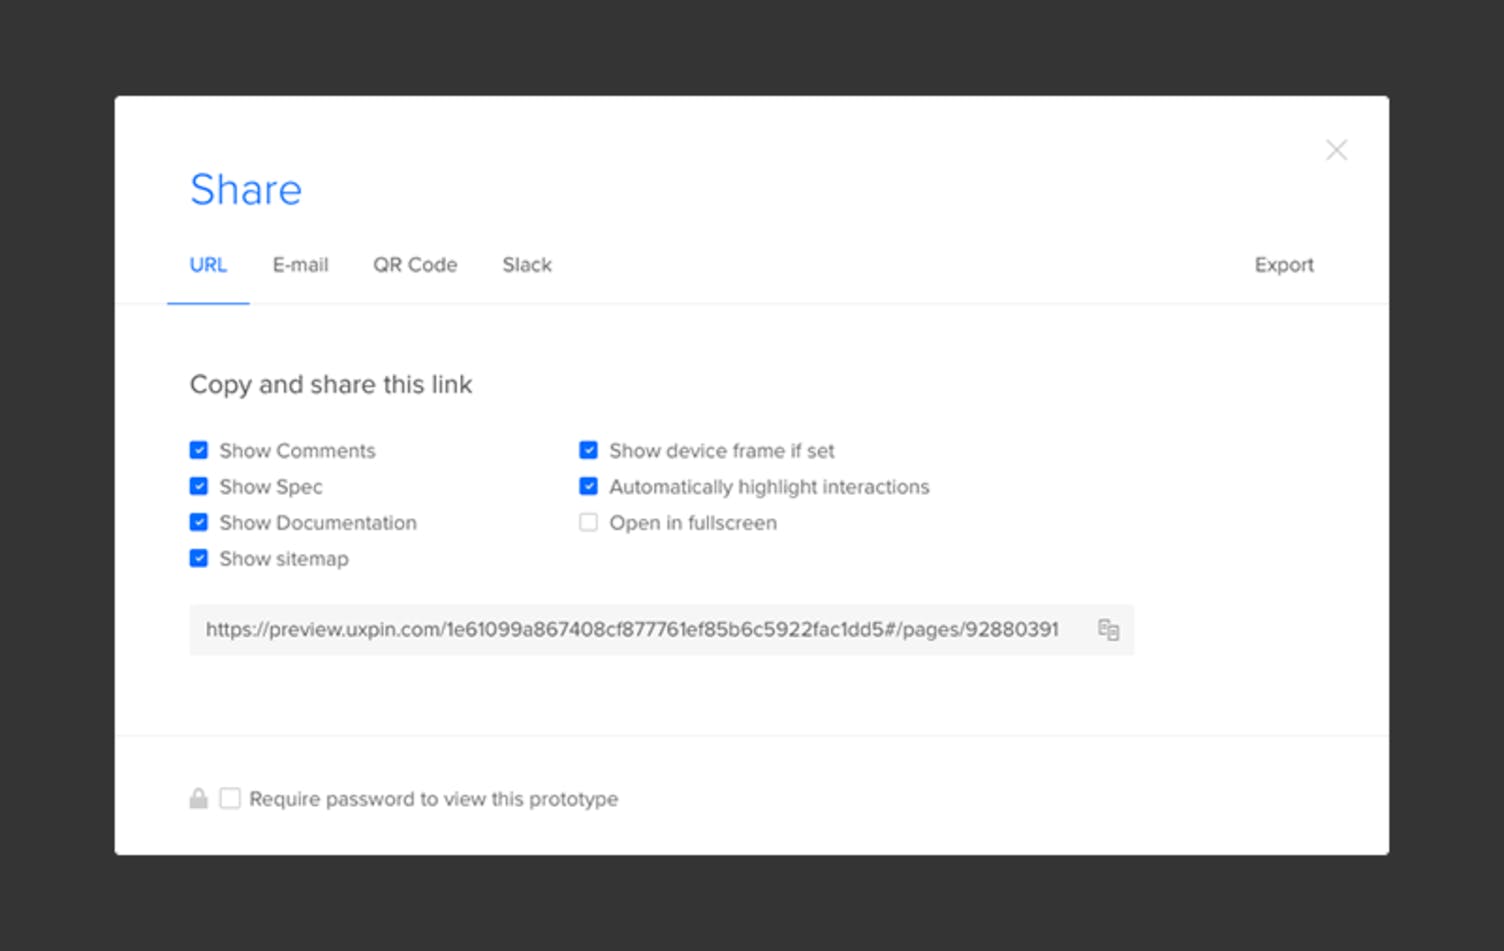Click the URL tab
The height and width of the screenshot is (951, 1504).
[208, 265]
